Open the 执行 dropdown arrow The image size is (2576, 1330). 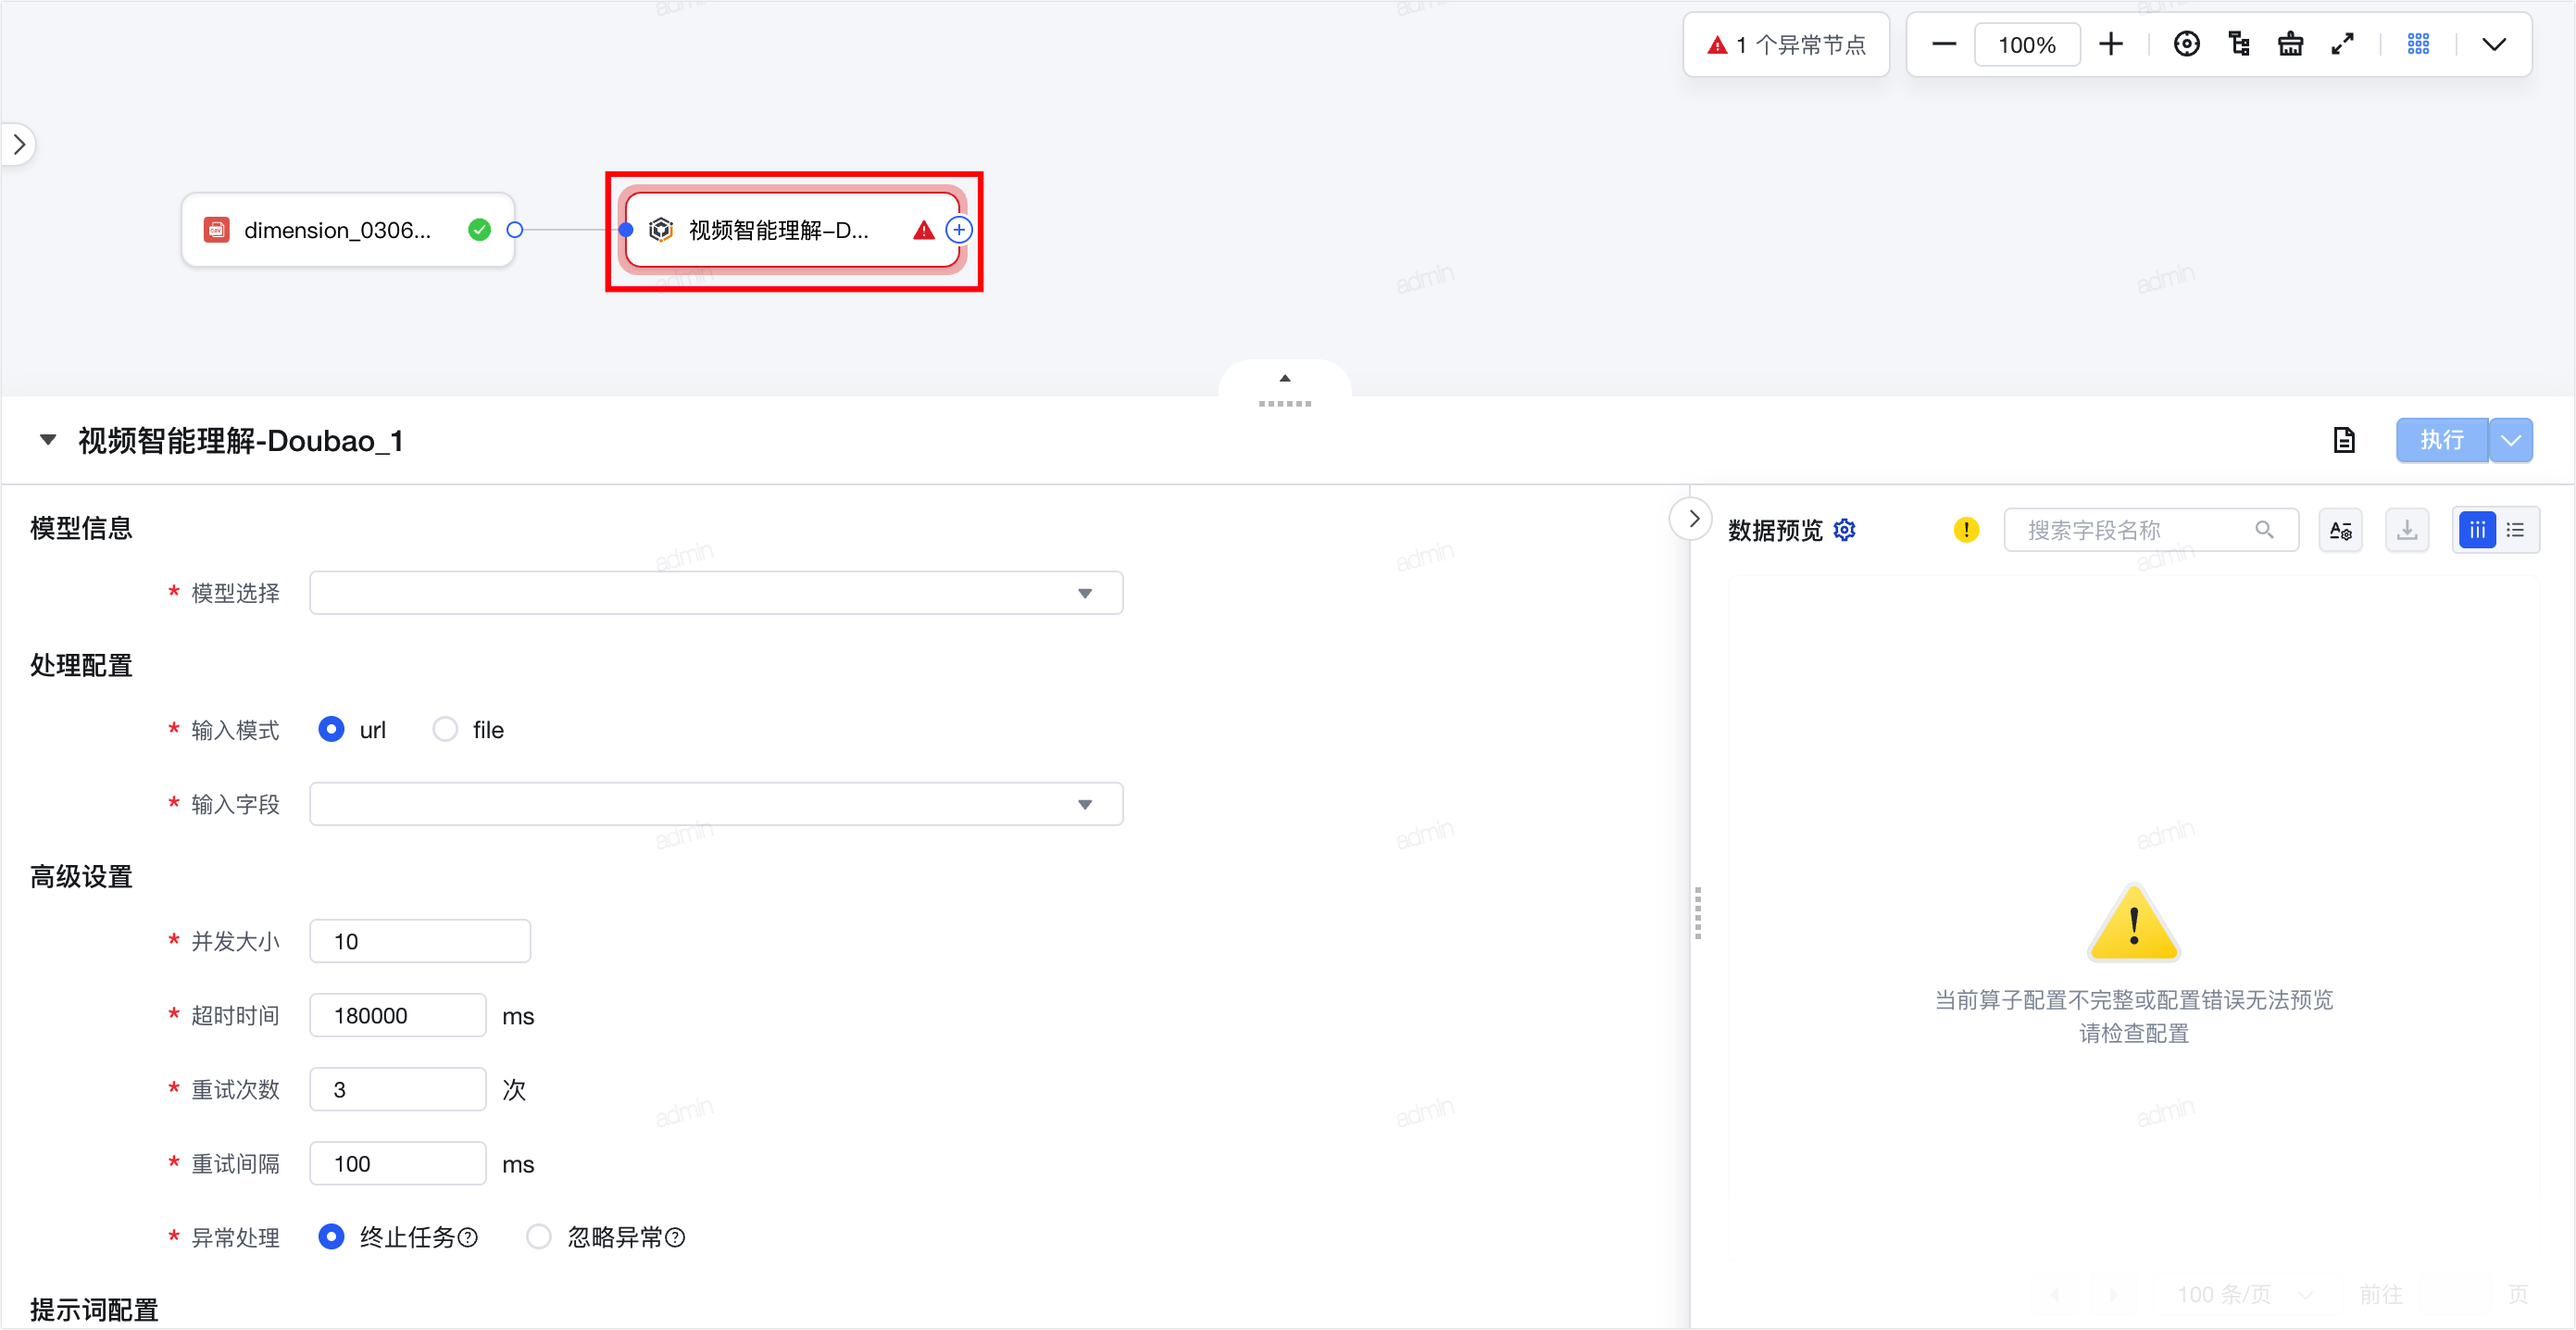pos(2510,440)
